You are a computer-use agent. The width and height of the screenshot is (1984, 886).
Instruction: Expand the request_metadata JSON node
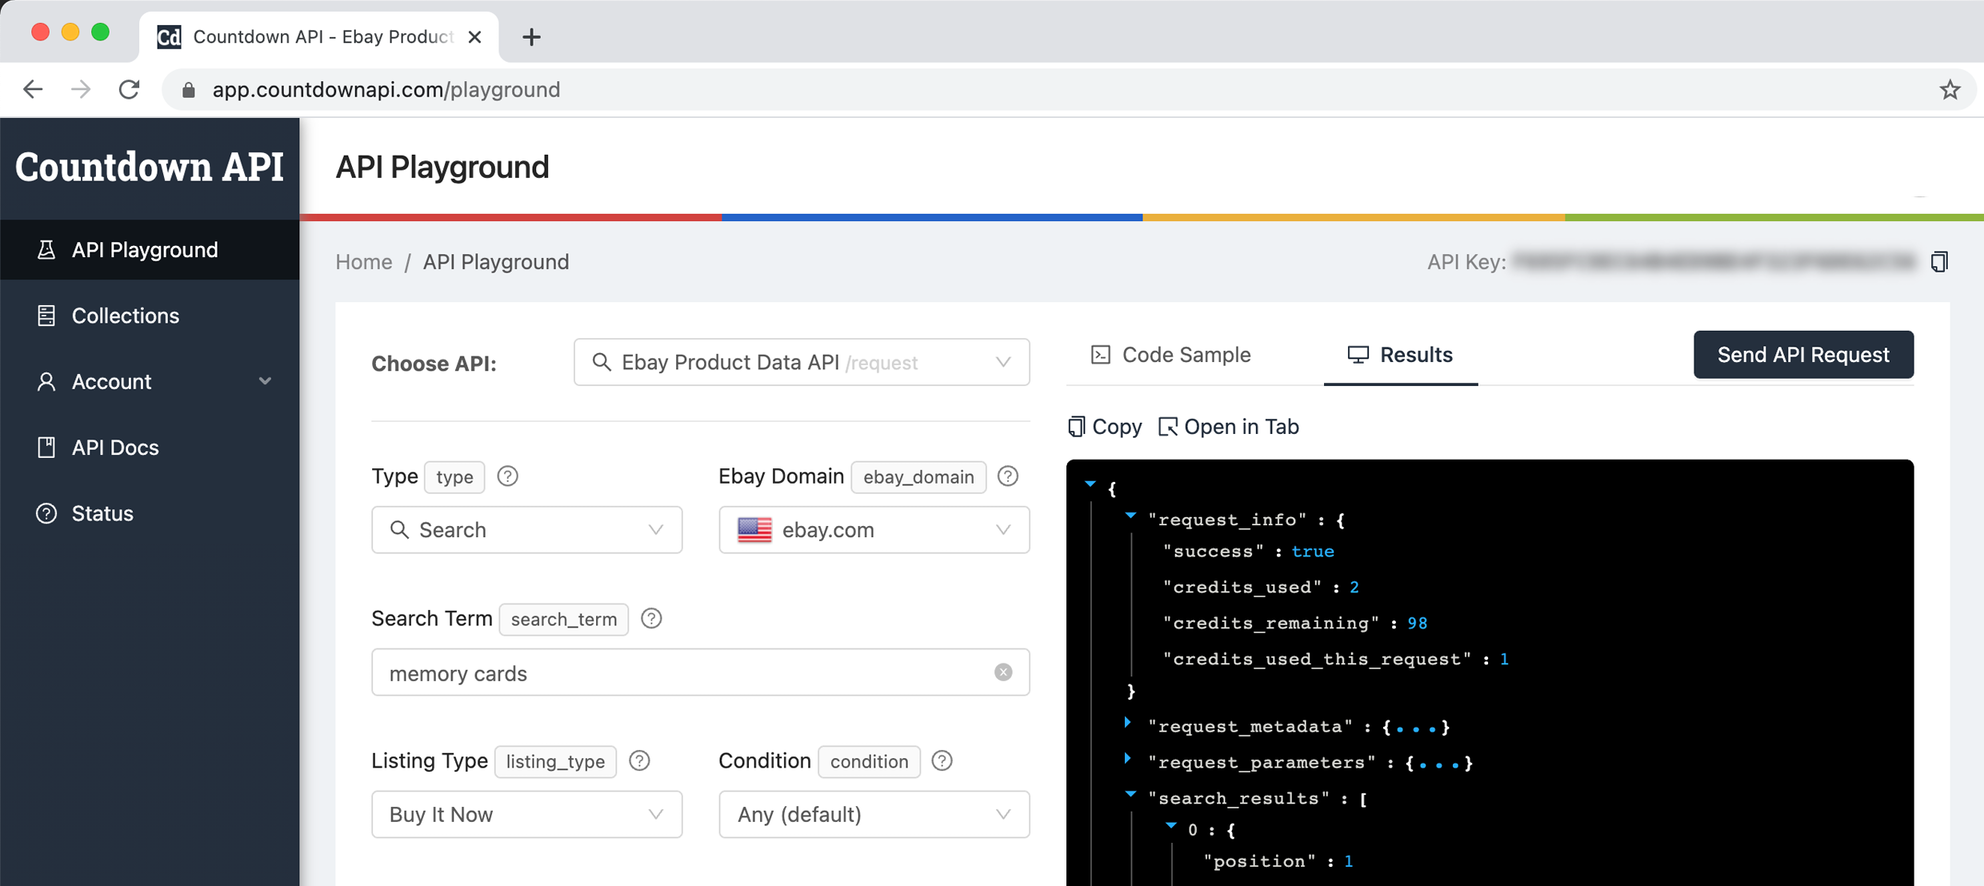tap(1128, 723)
